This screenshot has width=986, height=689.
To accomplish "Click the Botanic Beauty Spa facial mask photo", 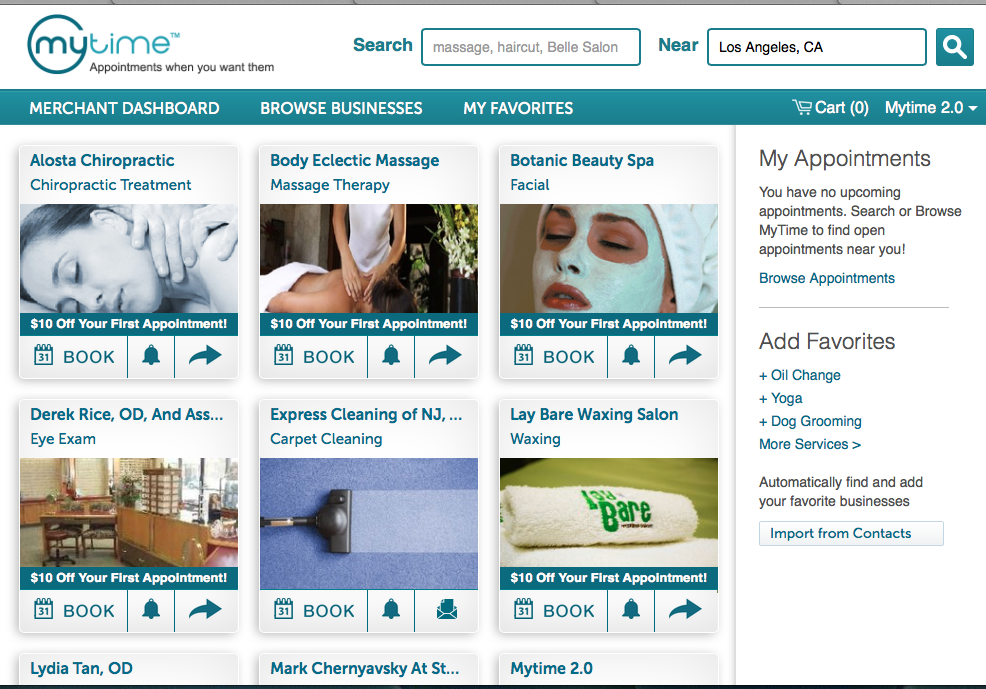I will click(x=609, y=258).
